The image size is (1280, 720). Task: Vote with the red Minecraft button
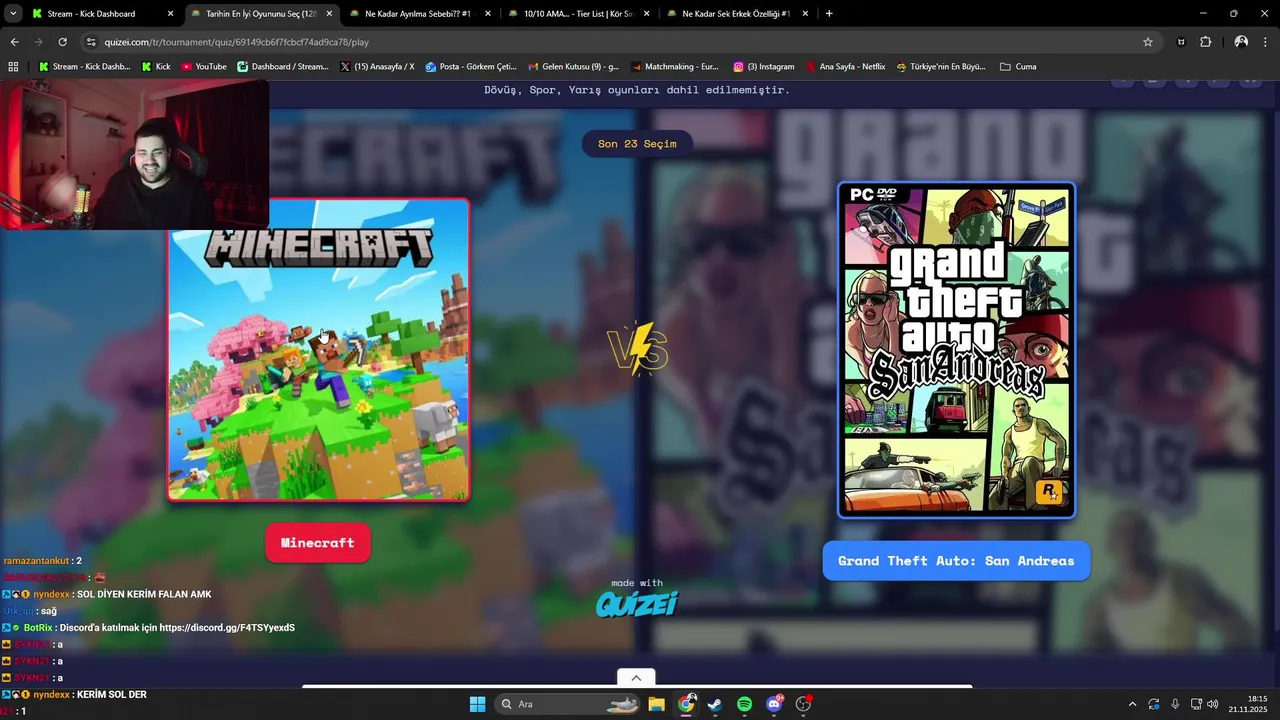pos(317,543)
